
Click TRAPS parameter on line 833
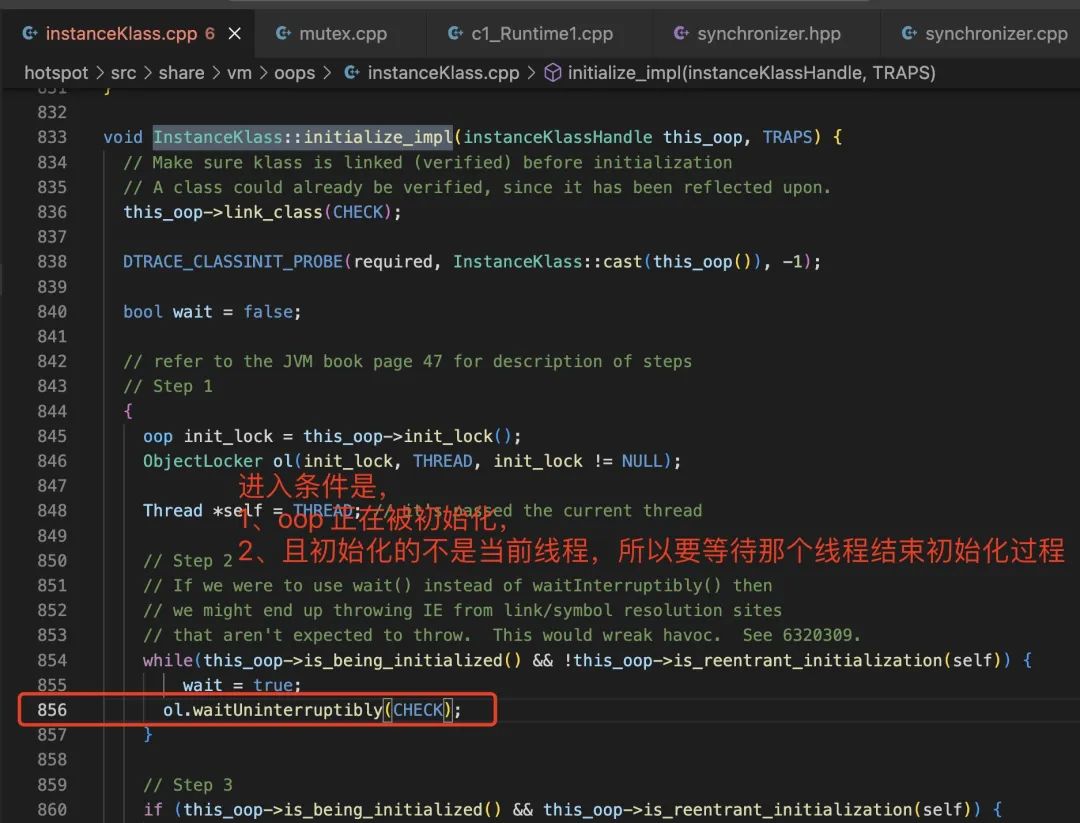(x=787, y=137)
